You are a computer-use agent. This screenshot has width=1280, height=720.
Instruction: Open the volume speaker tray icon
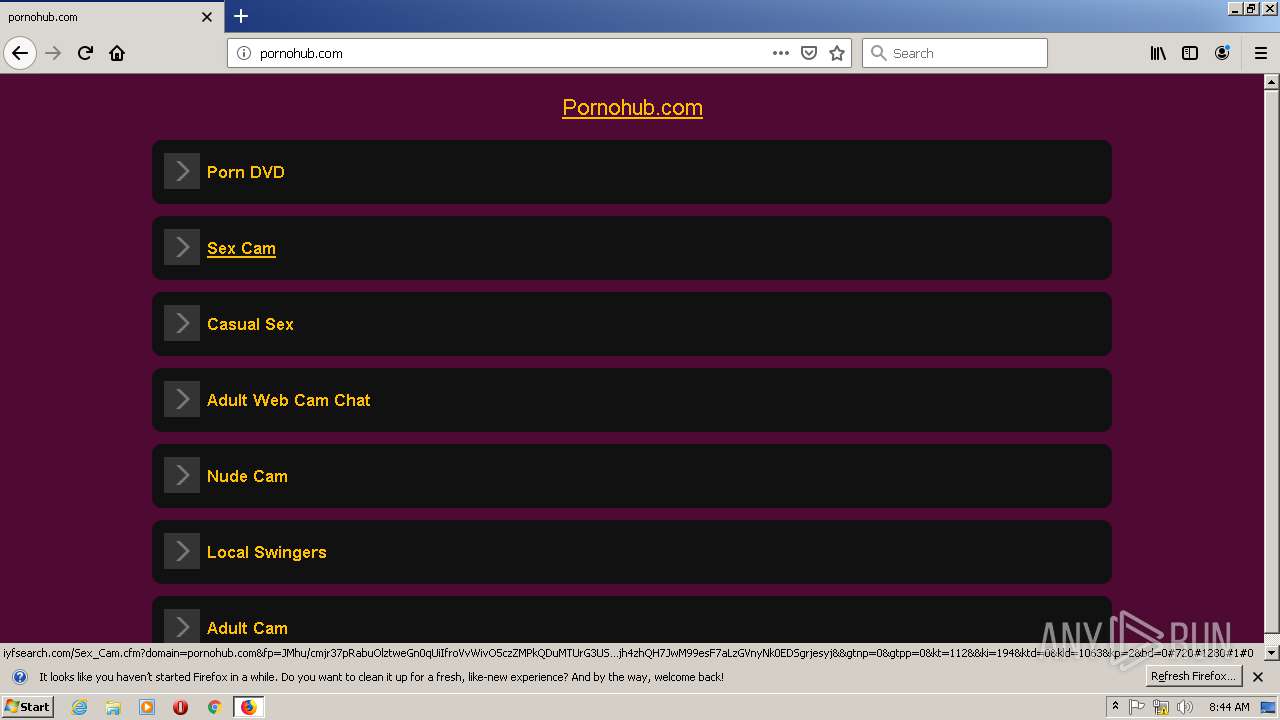click(x=1185, y=707)
